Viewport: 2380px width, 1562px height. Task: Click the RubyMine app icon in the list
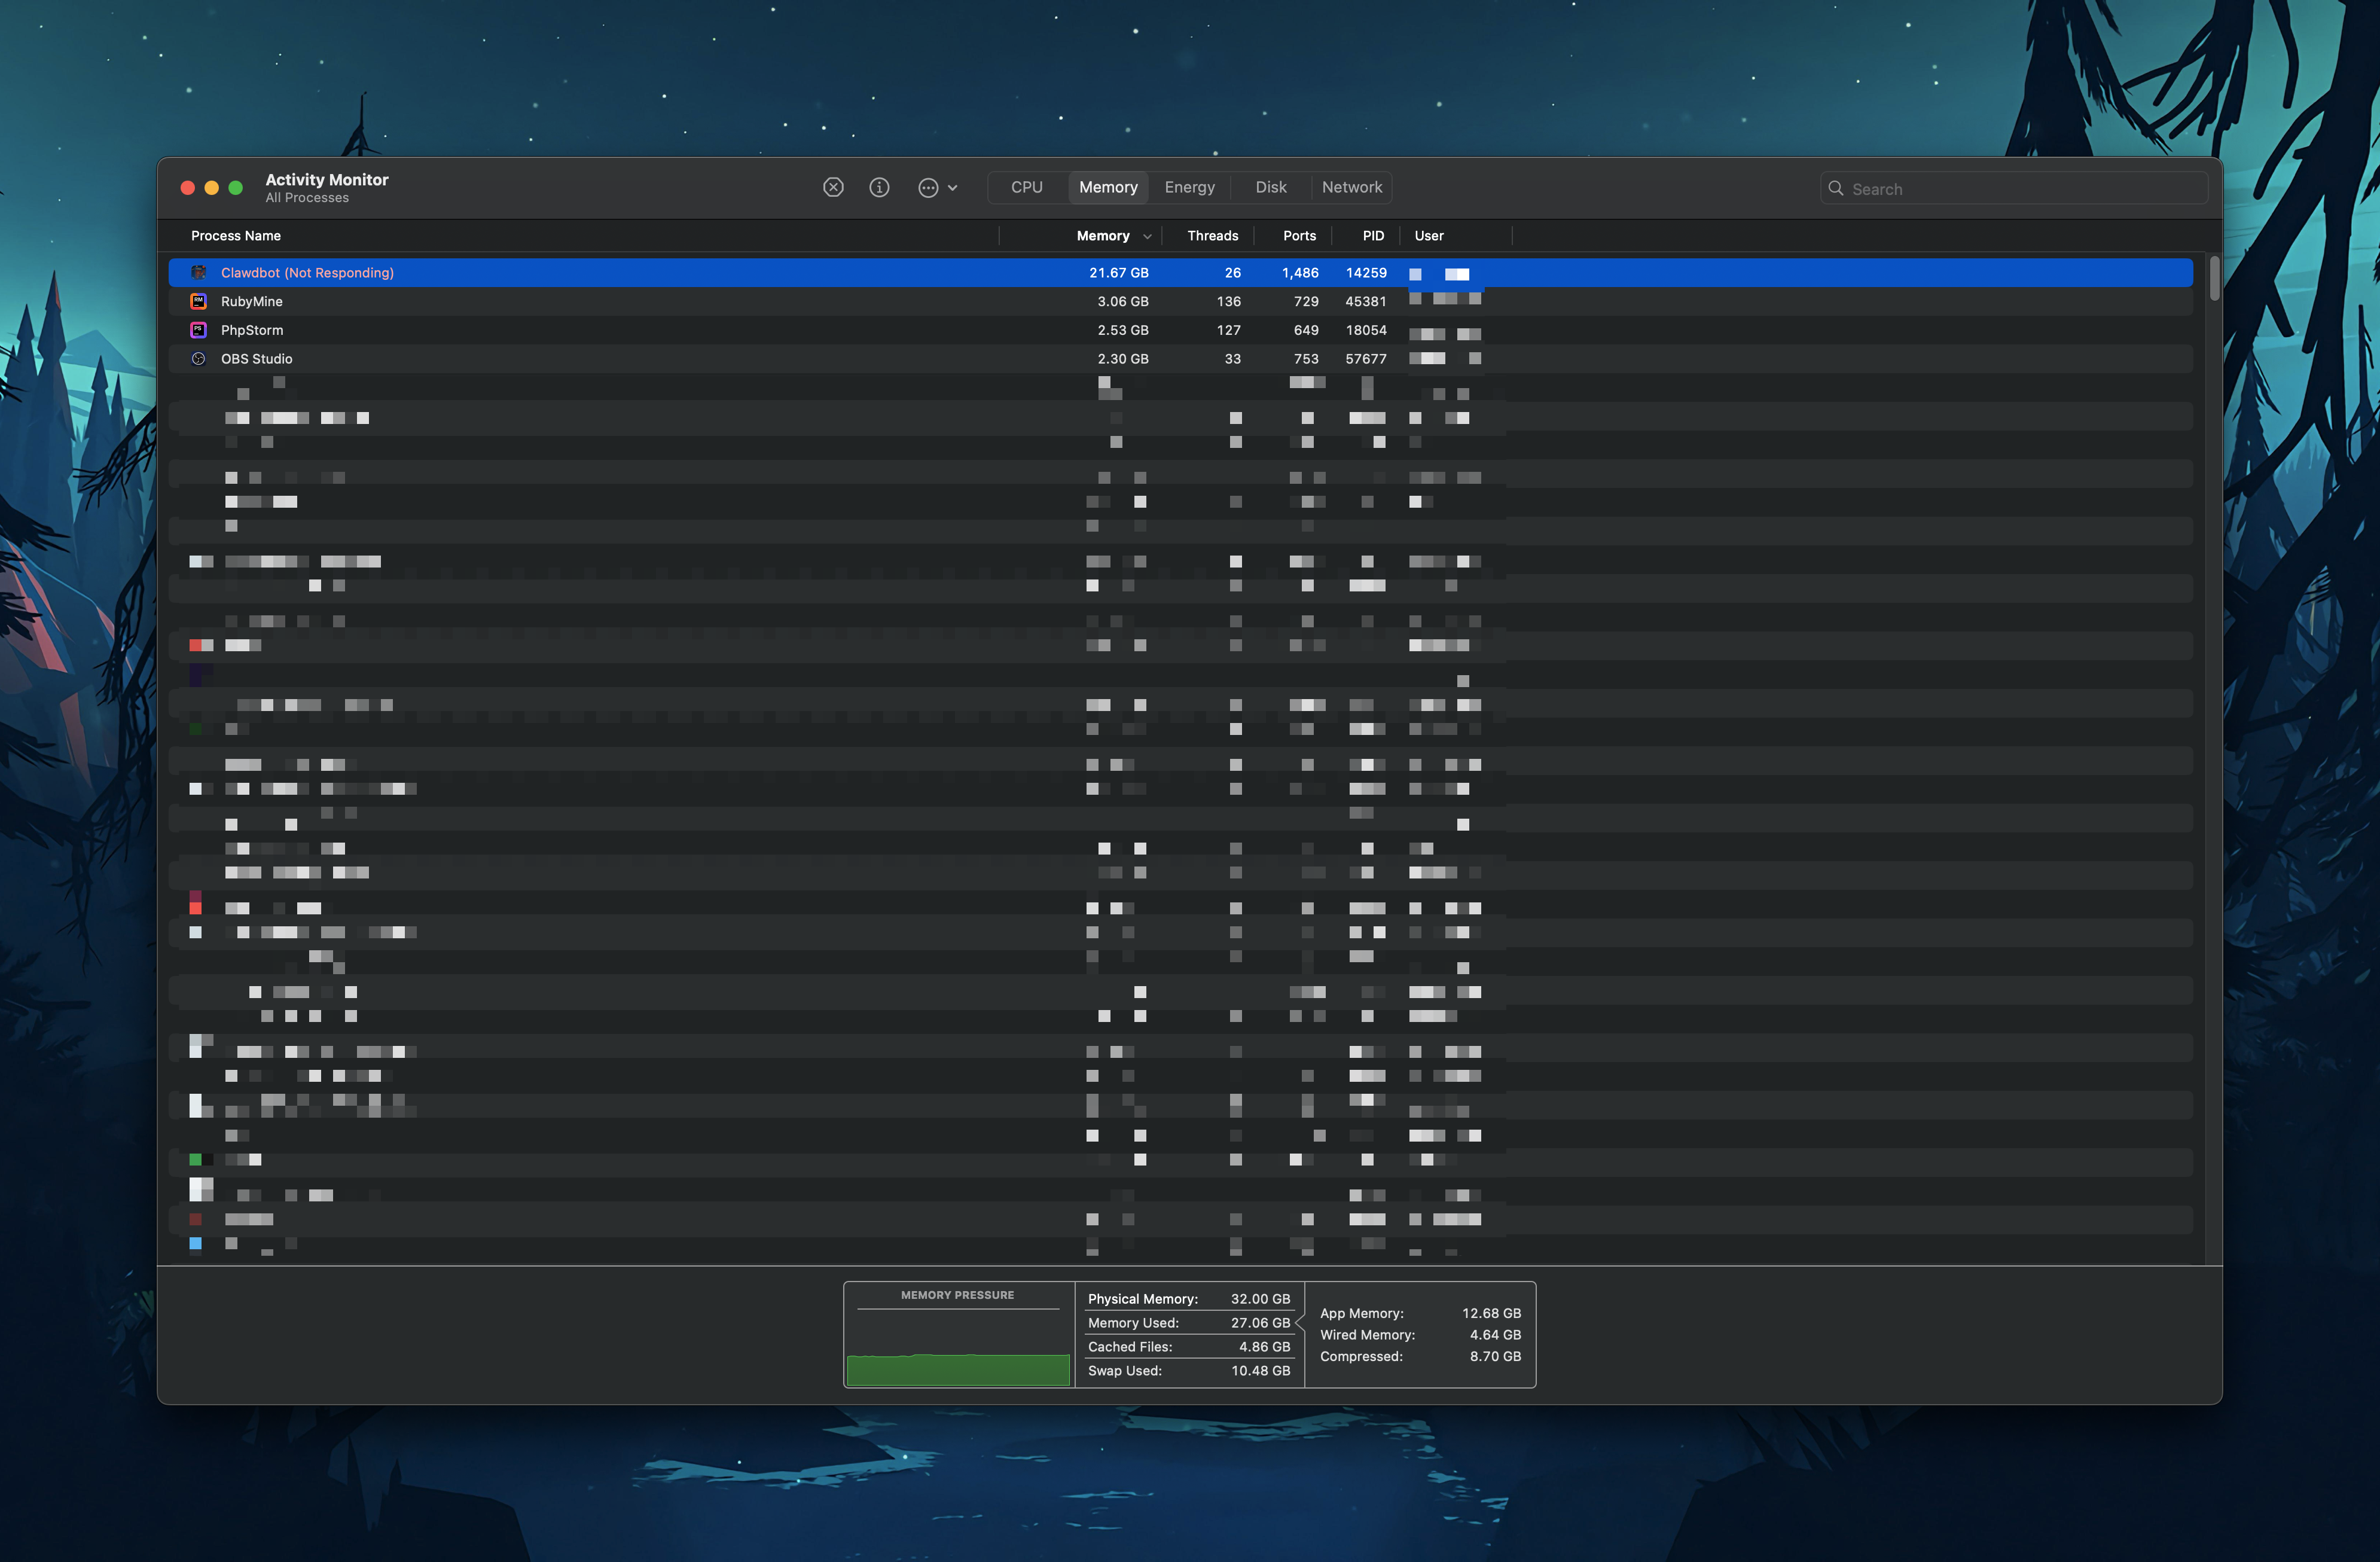click(x=198, y=301)
